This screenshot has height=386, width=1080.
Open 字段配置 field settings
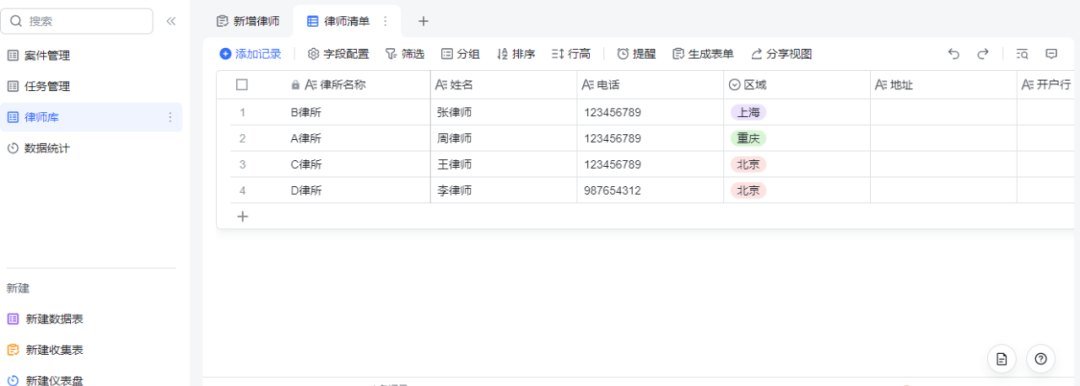(338, 54)
